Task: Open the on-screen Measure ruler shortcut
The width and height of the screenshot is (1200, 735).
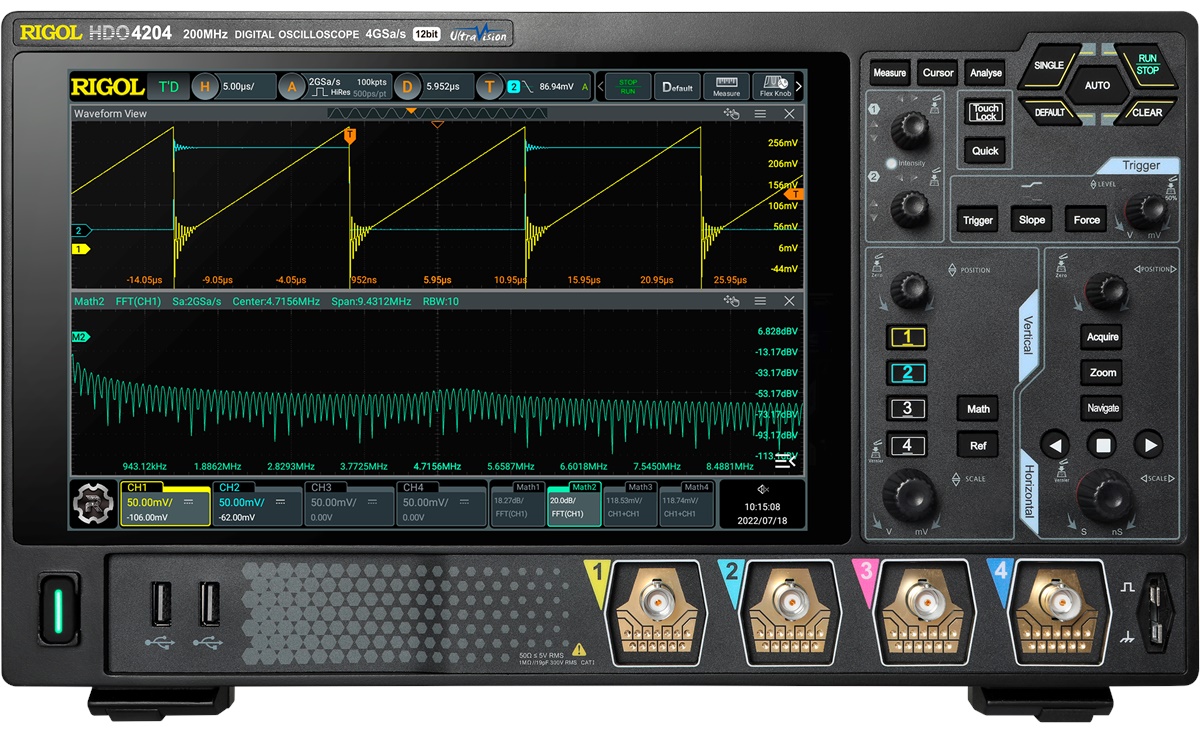Action: (726, 87)
